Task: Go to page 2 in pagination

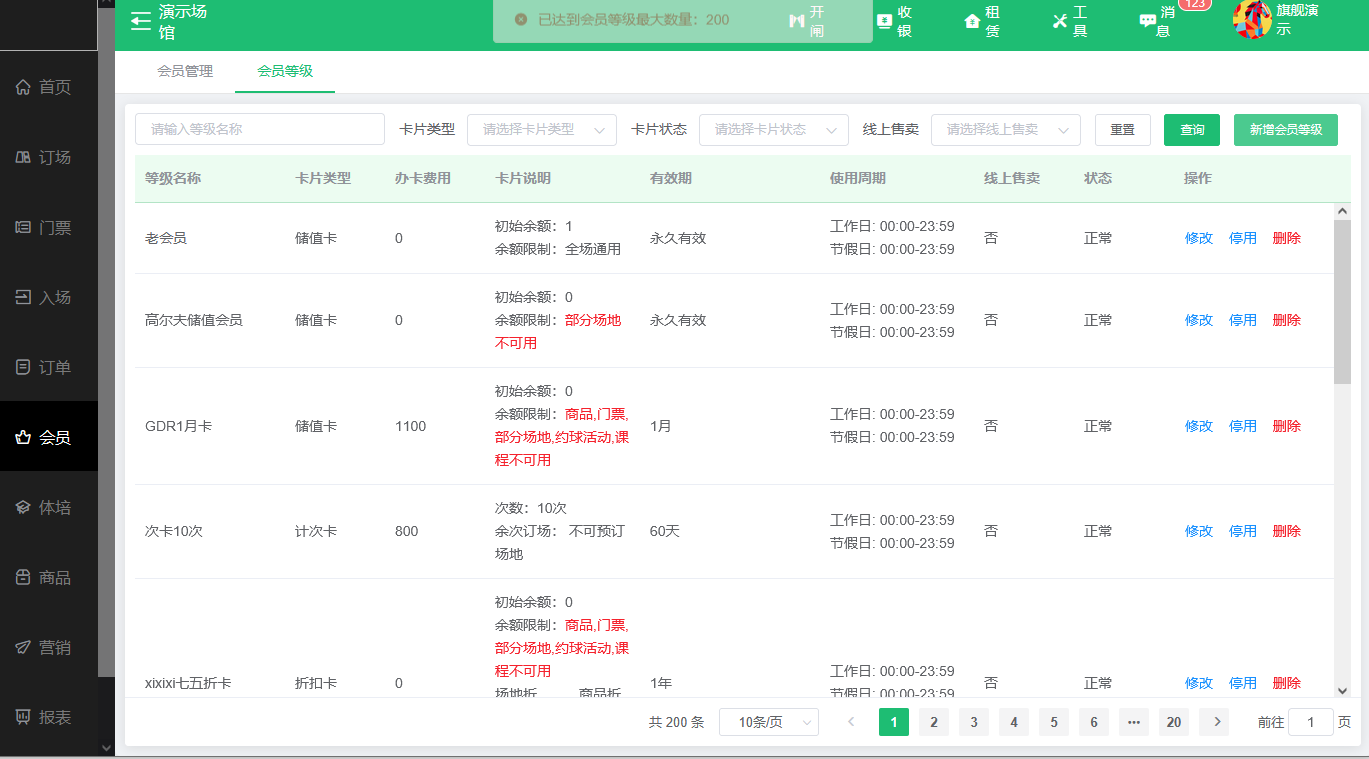Action: pyautogui.click(x=934, y=722)
